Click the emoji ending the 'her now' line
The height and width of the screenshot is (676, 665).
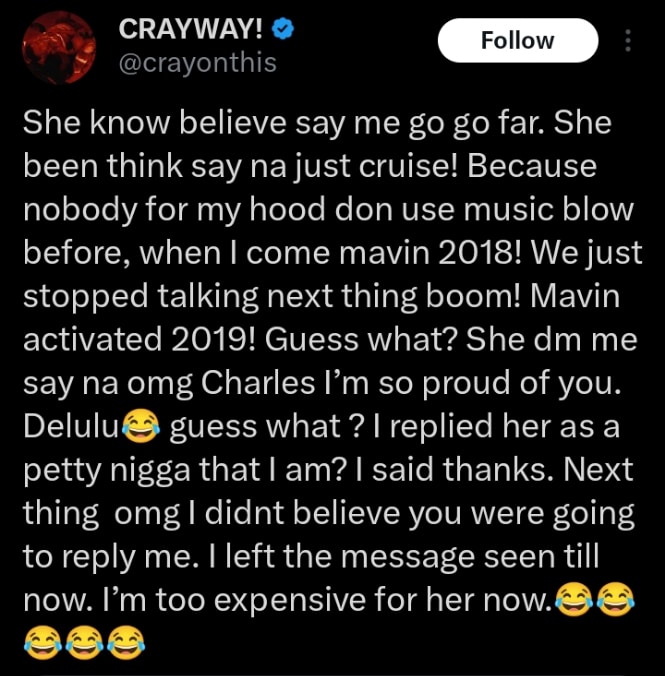[x=615, y=599]
